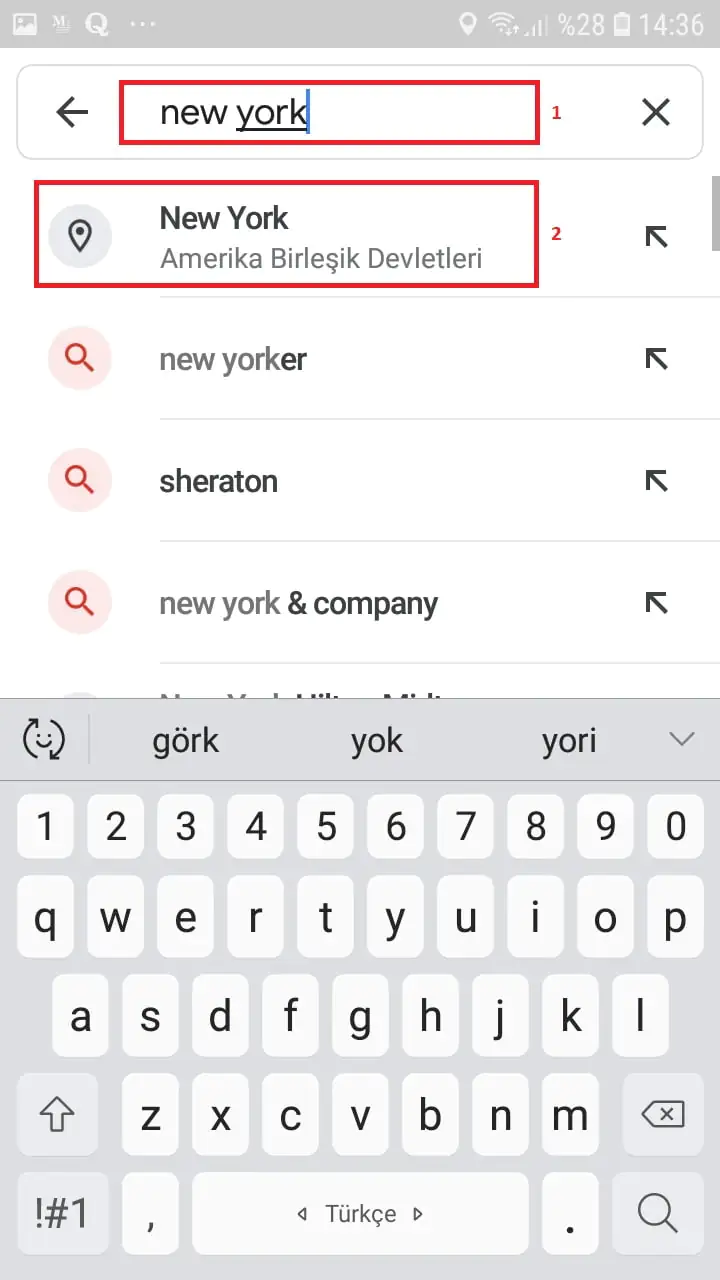720x1280 pixels.
Task: Pick the yok word suggestion
Action: (x=376, y=741)
